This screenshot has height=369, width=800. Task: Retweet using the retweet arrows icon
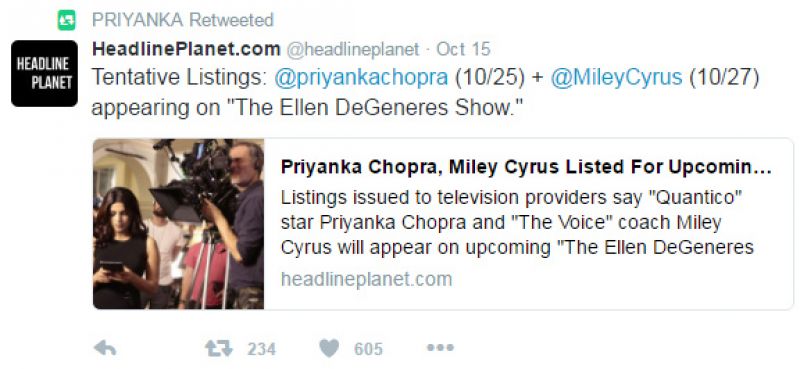coord(218,349)
